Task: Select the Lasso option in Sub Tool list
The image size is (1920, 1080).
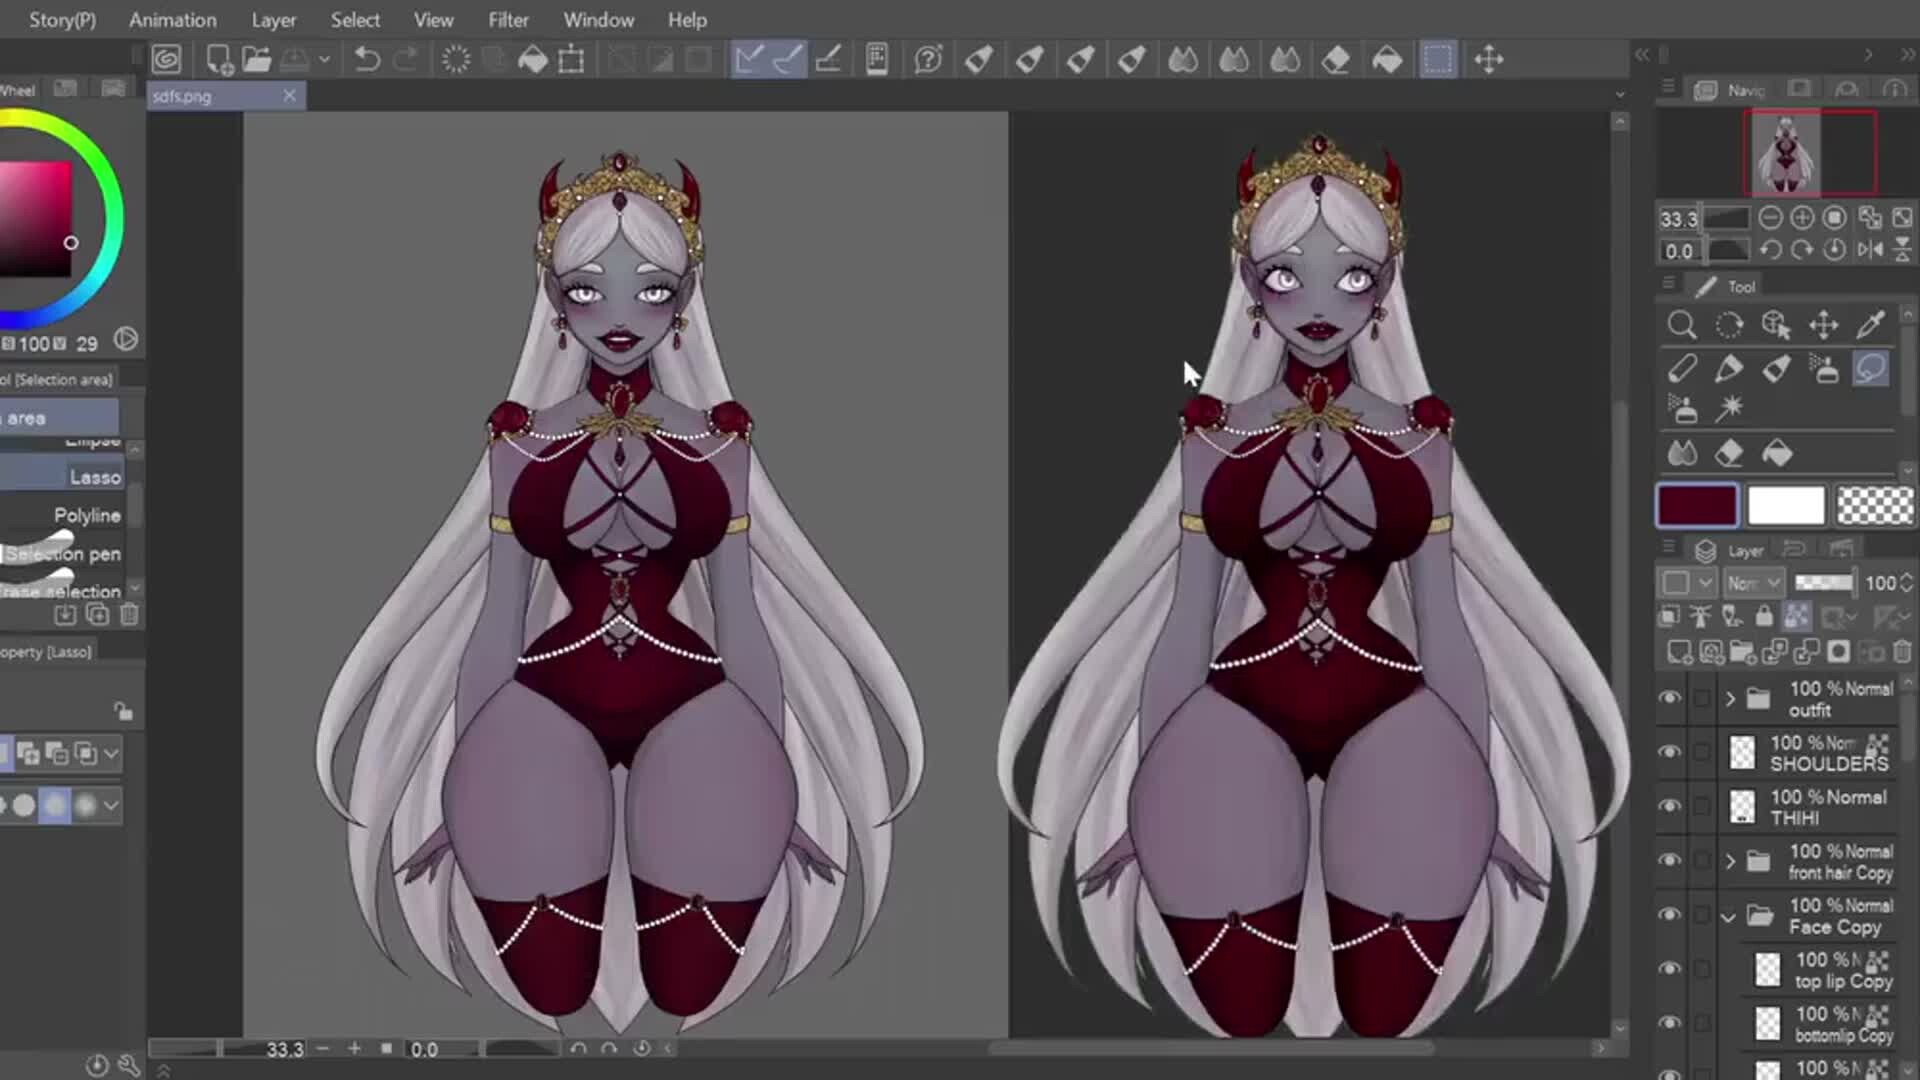Action: click(x=95, y=477)
